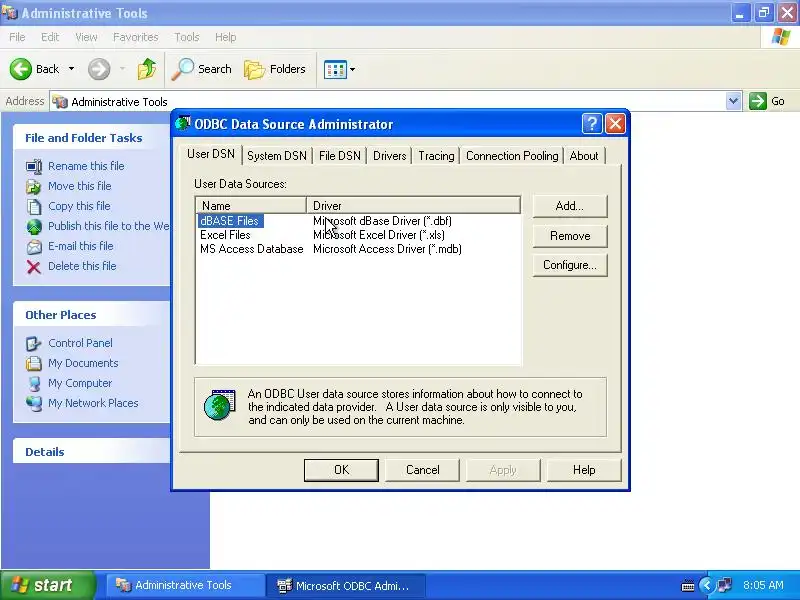The image size is (800, 600).
Task: Select the MS Access Database data source
Action: coord(252,249)
